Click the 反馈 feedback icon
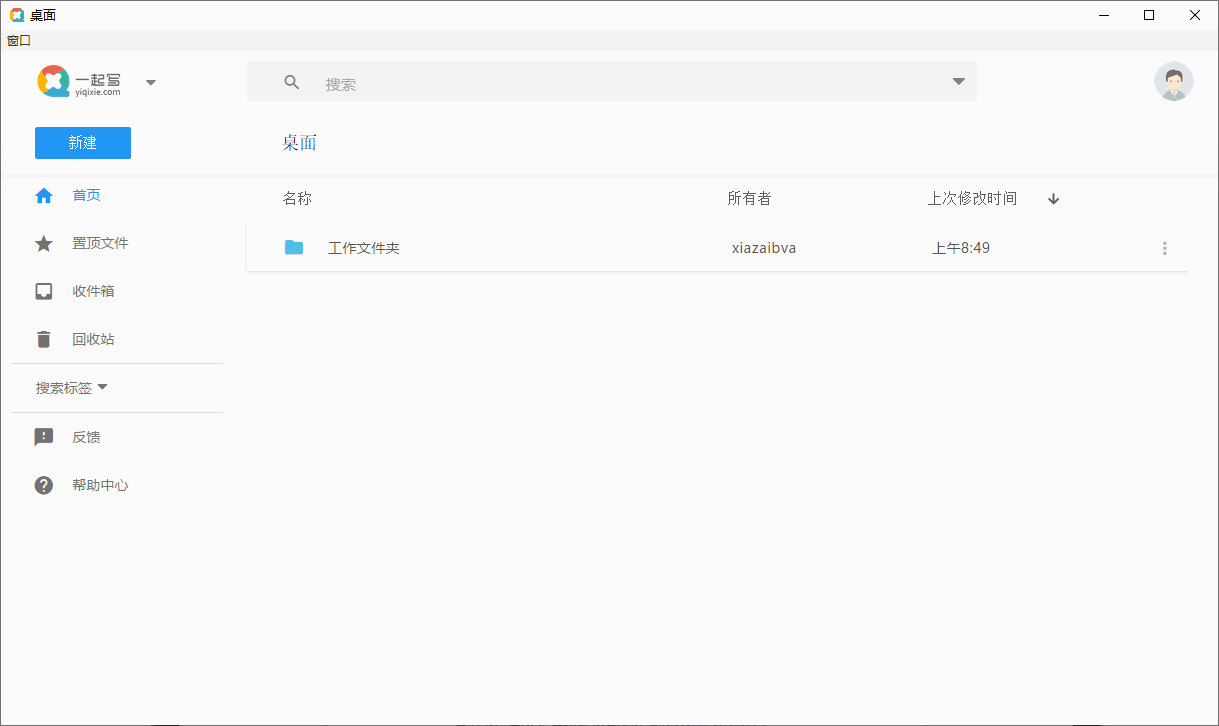1219x726 pixels. tap(44, 437)
